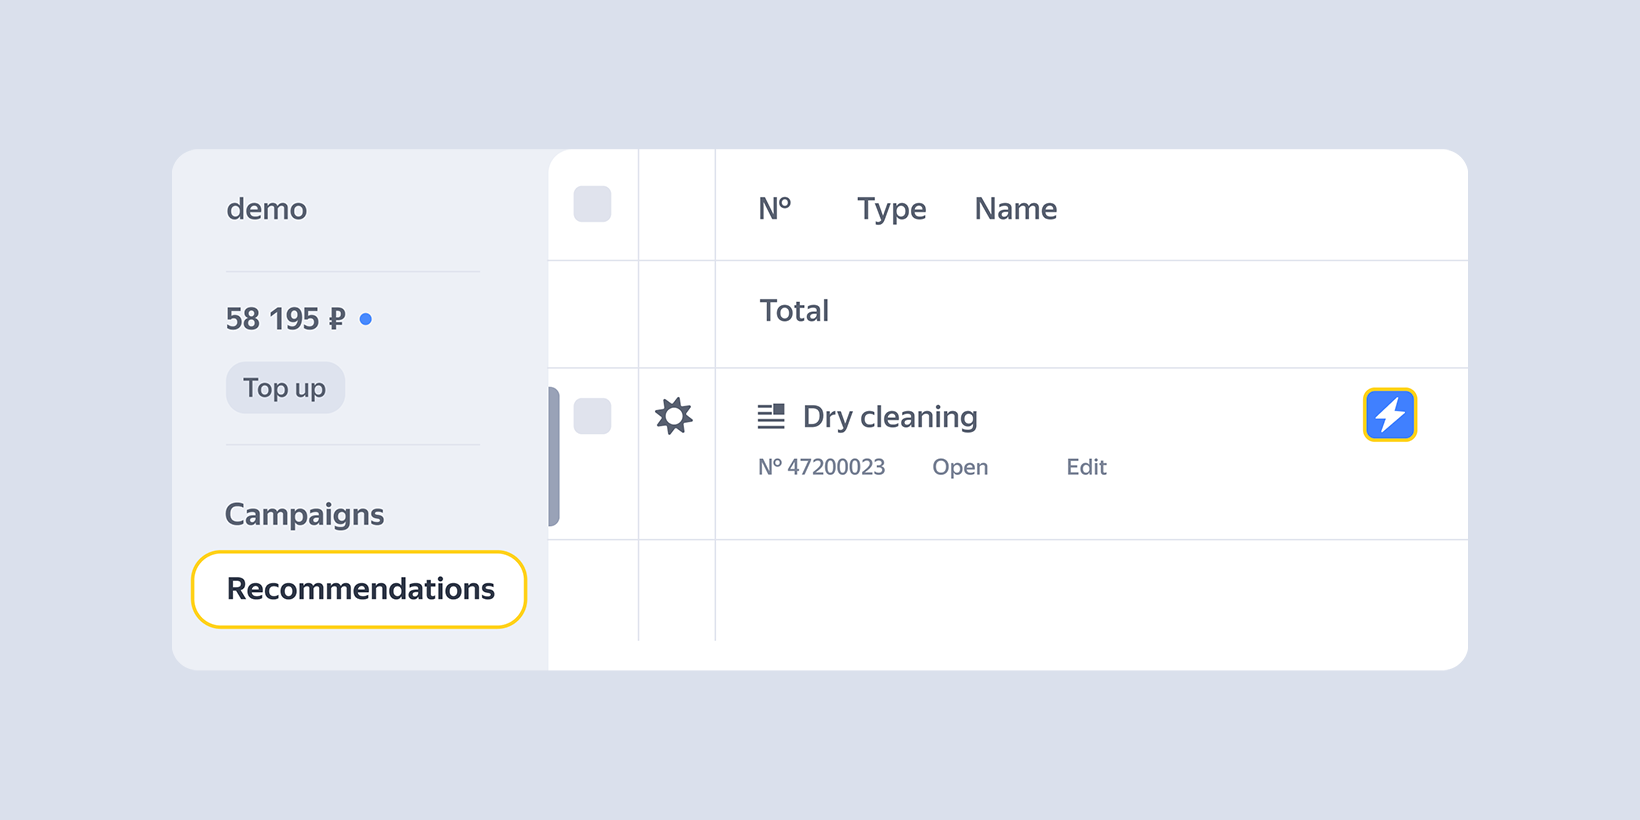This screenshot has width=1640, height=820.
Task: Sort by the N° column header
Action: pos(774,209)
